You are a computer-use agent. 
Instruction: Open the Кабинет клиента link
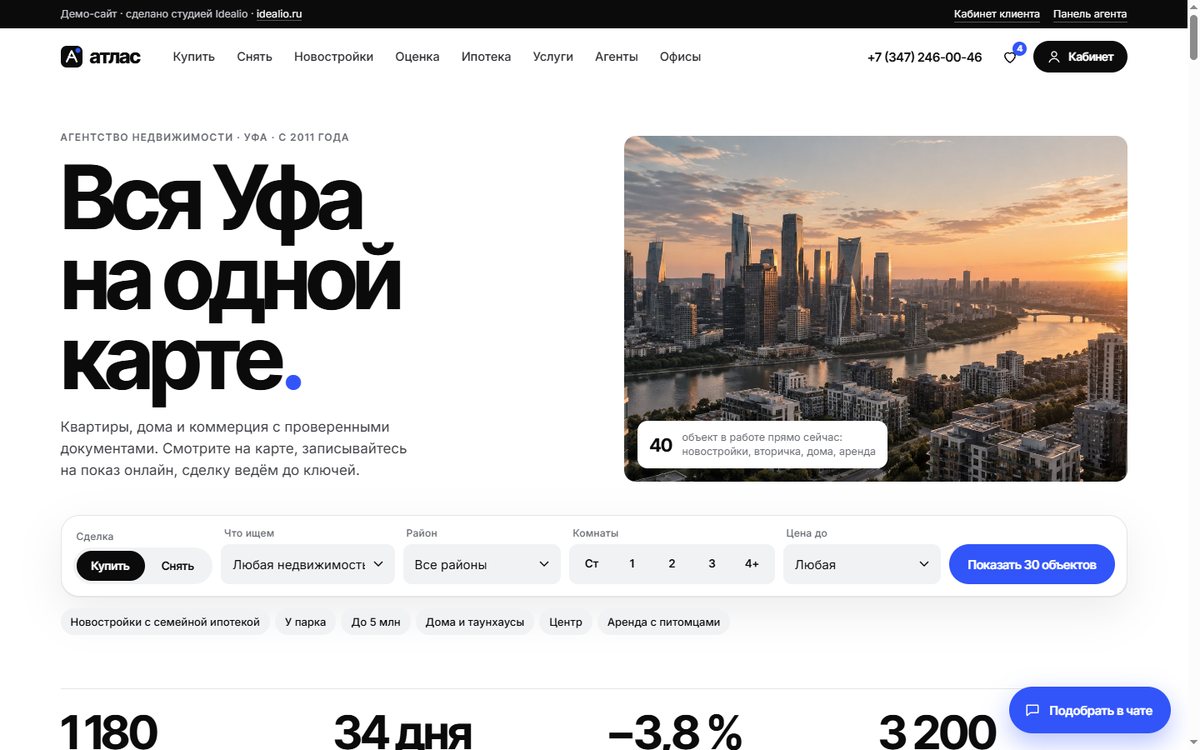tap(997, 14)
